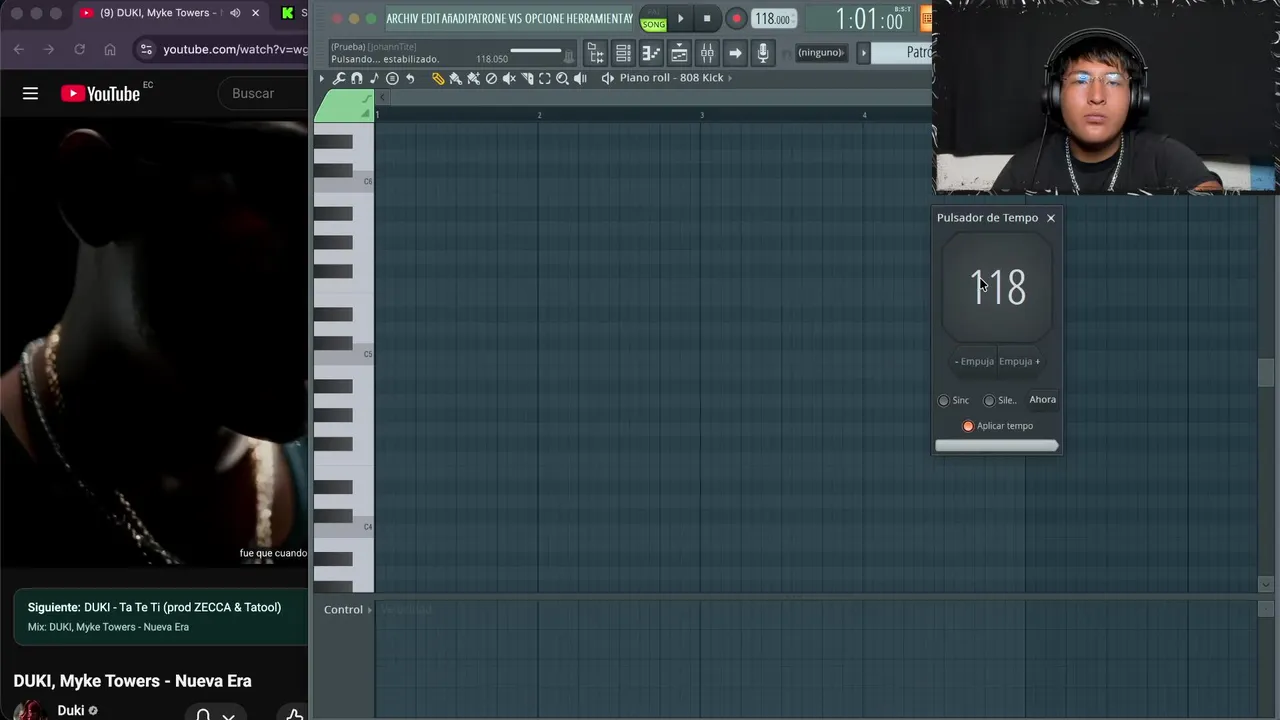Select the Playback scrub speaker tool
The height and width of the screenshot is (720, 1280).
pyautogui.click(x=580, y=78)
